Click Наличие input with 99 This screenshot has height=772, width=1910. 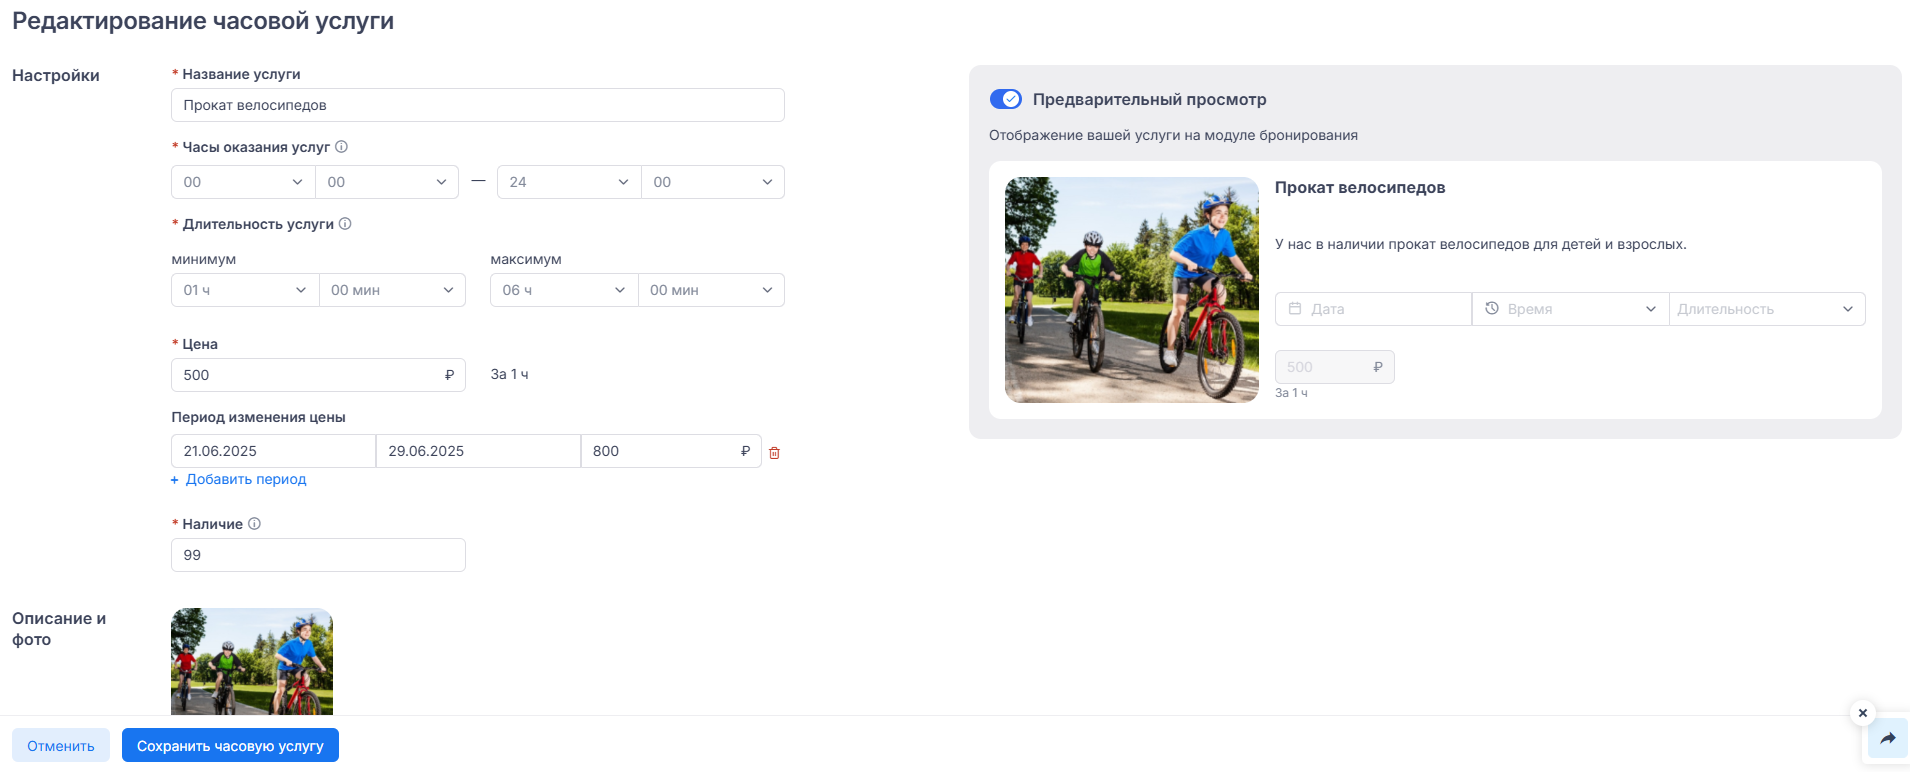click(x=318, y=555)
